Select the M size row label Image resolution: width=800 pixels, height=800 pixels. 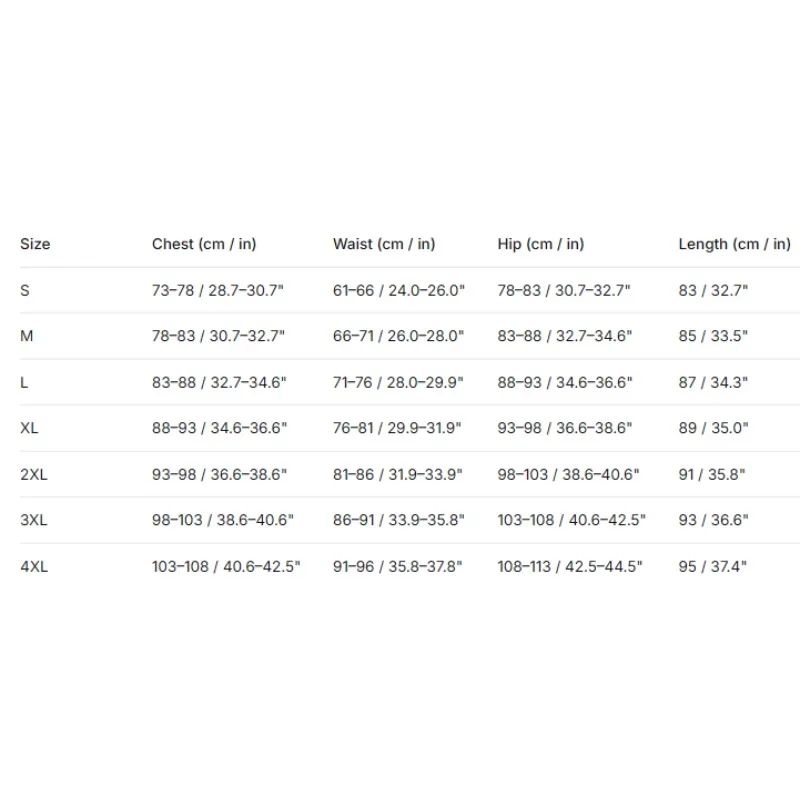pyautogui.click(x=27, y=336)
